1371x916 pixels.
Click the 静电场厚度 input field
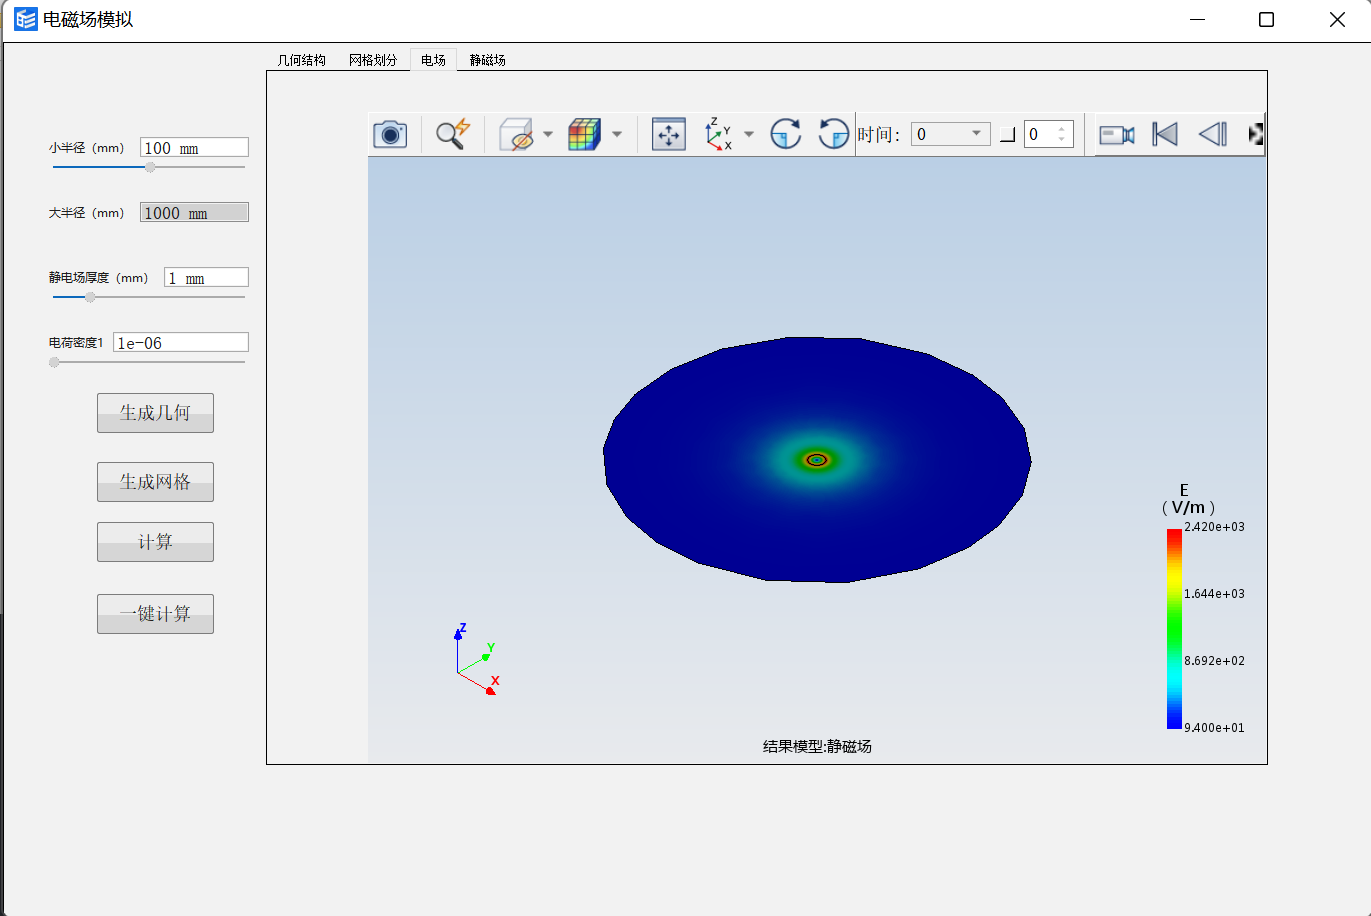pos(206,278)
